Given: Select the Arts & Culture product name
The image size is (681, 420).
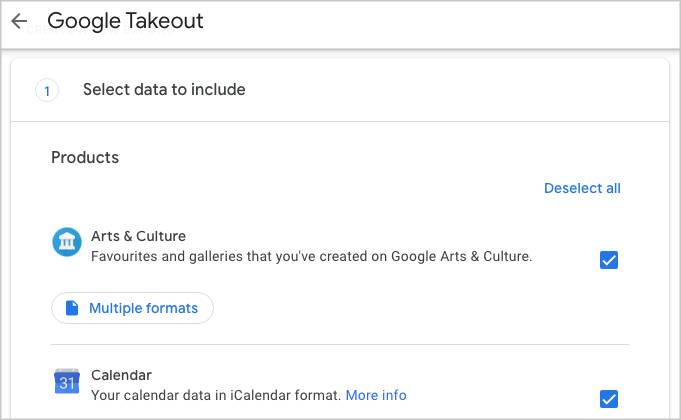Looking at the screenshot, I should pos(138,236).
